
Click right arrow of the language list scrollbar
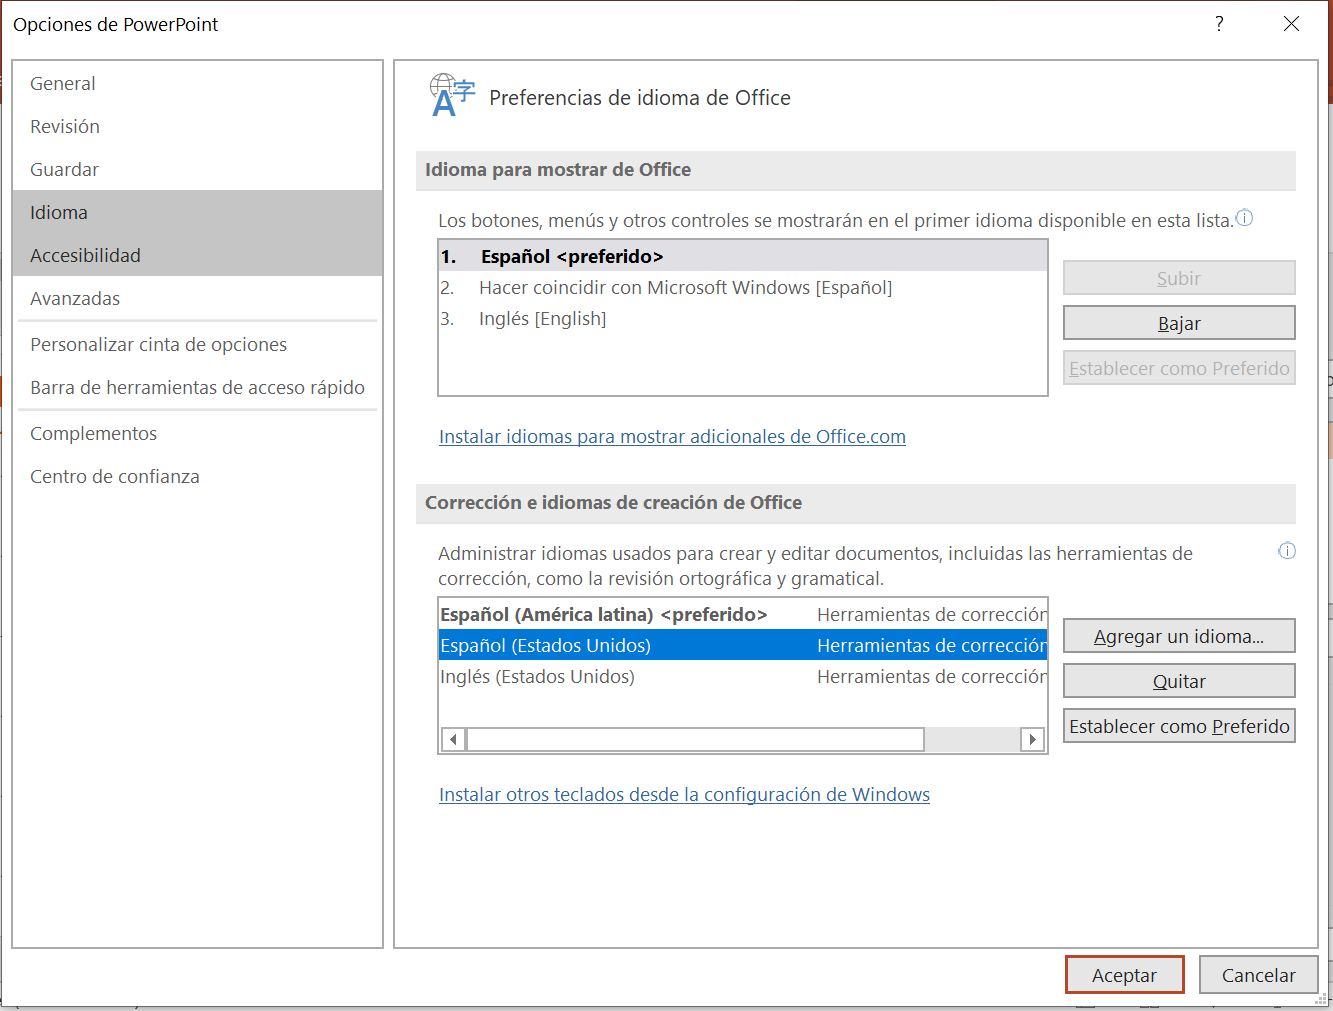click(1033, 739)
